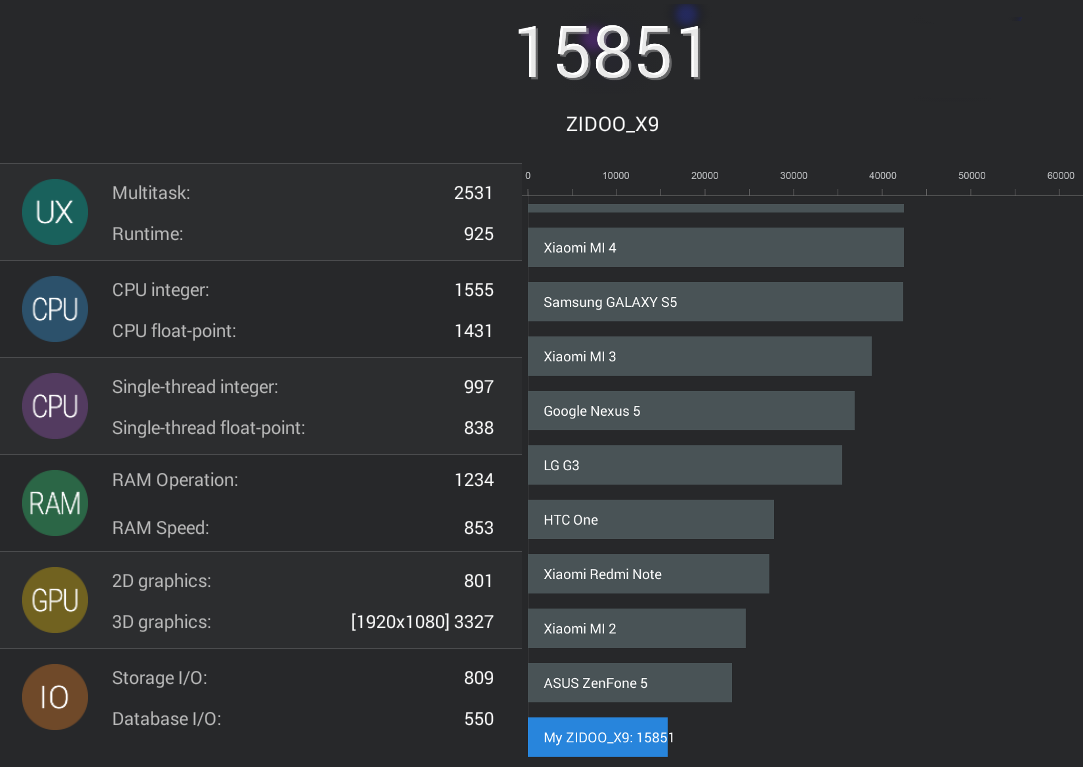Select the Multitask label

point(151,193)
